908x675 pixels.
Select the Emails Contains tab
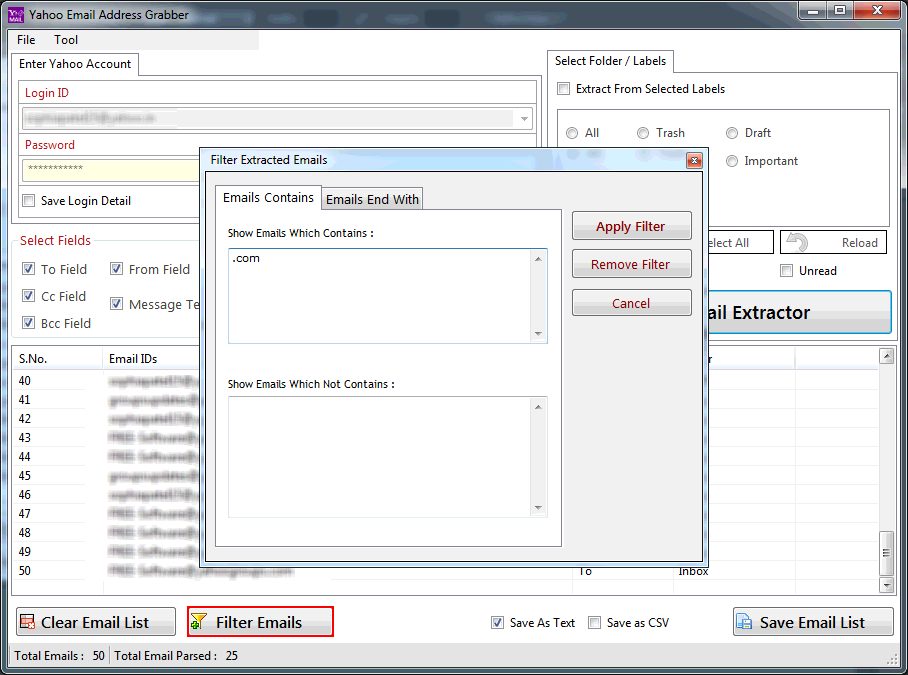click(x=268, y=198)
